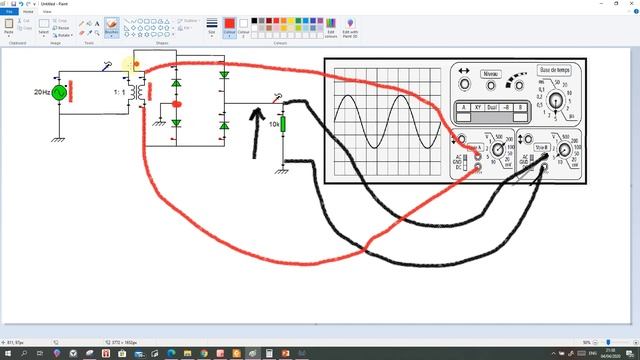Redo with the quick access Redo arrow
This screenshot has width=640, height=360.
pos(28,4)
